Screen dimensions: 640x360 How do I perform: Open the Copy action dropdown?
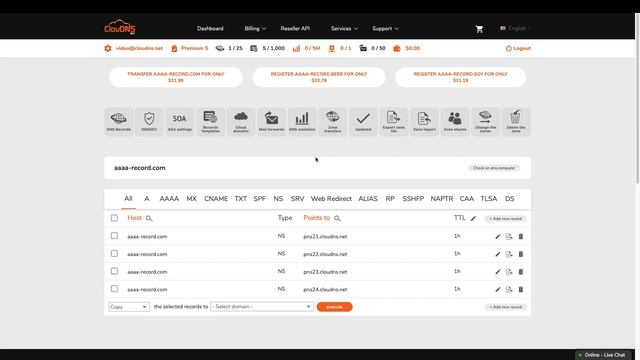pyautogui.click(x=129, y=307)
